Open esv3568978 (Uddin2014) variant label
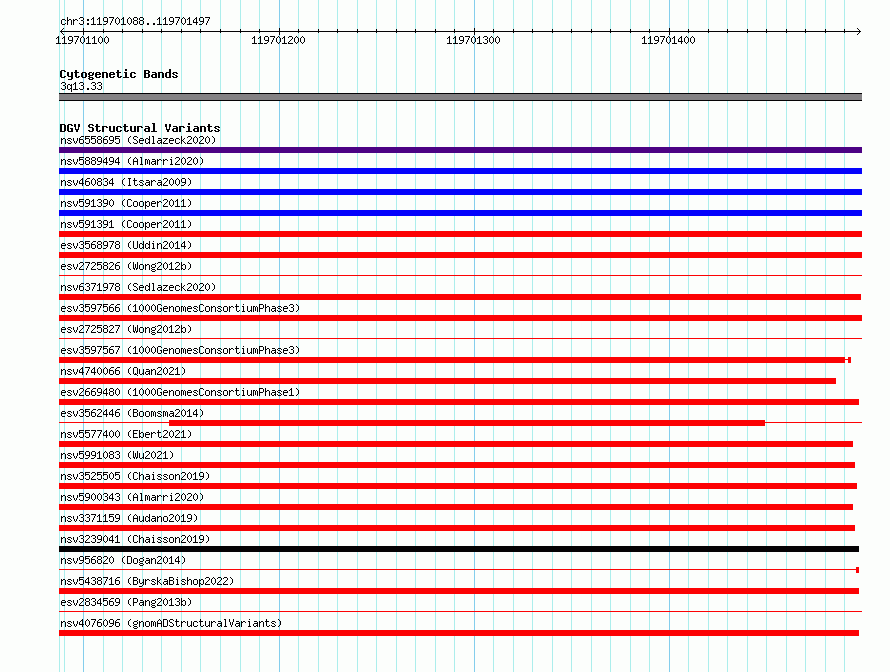The image size is (890, 672). [126, 245]
